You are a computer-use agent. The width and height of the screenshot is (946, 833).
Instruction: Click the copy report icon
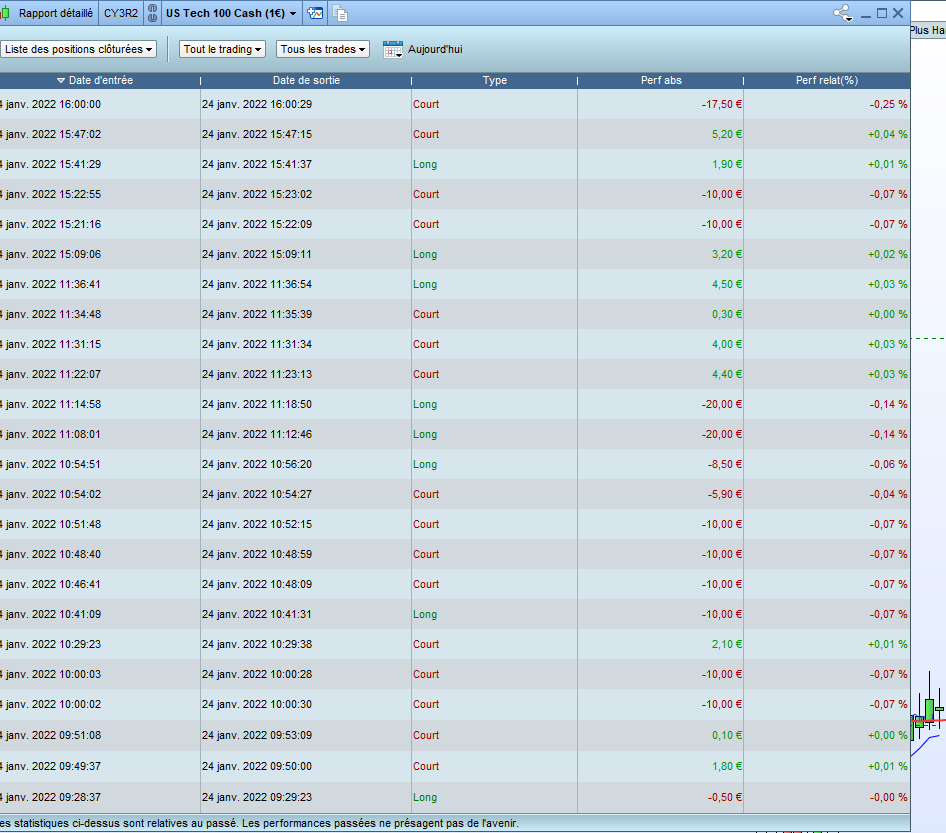pos(340,14)
